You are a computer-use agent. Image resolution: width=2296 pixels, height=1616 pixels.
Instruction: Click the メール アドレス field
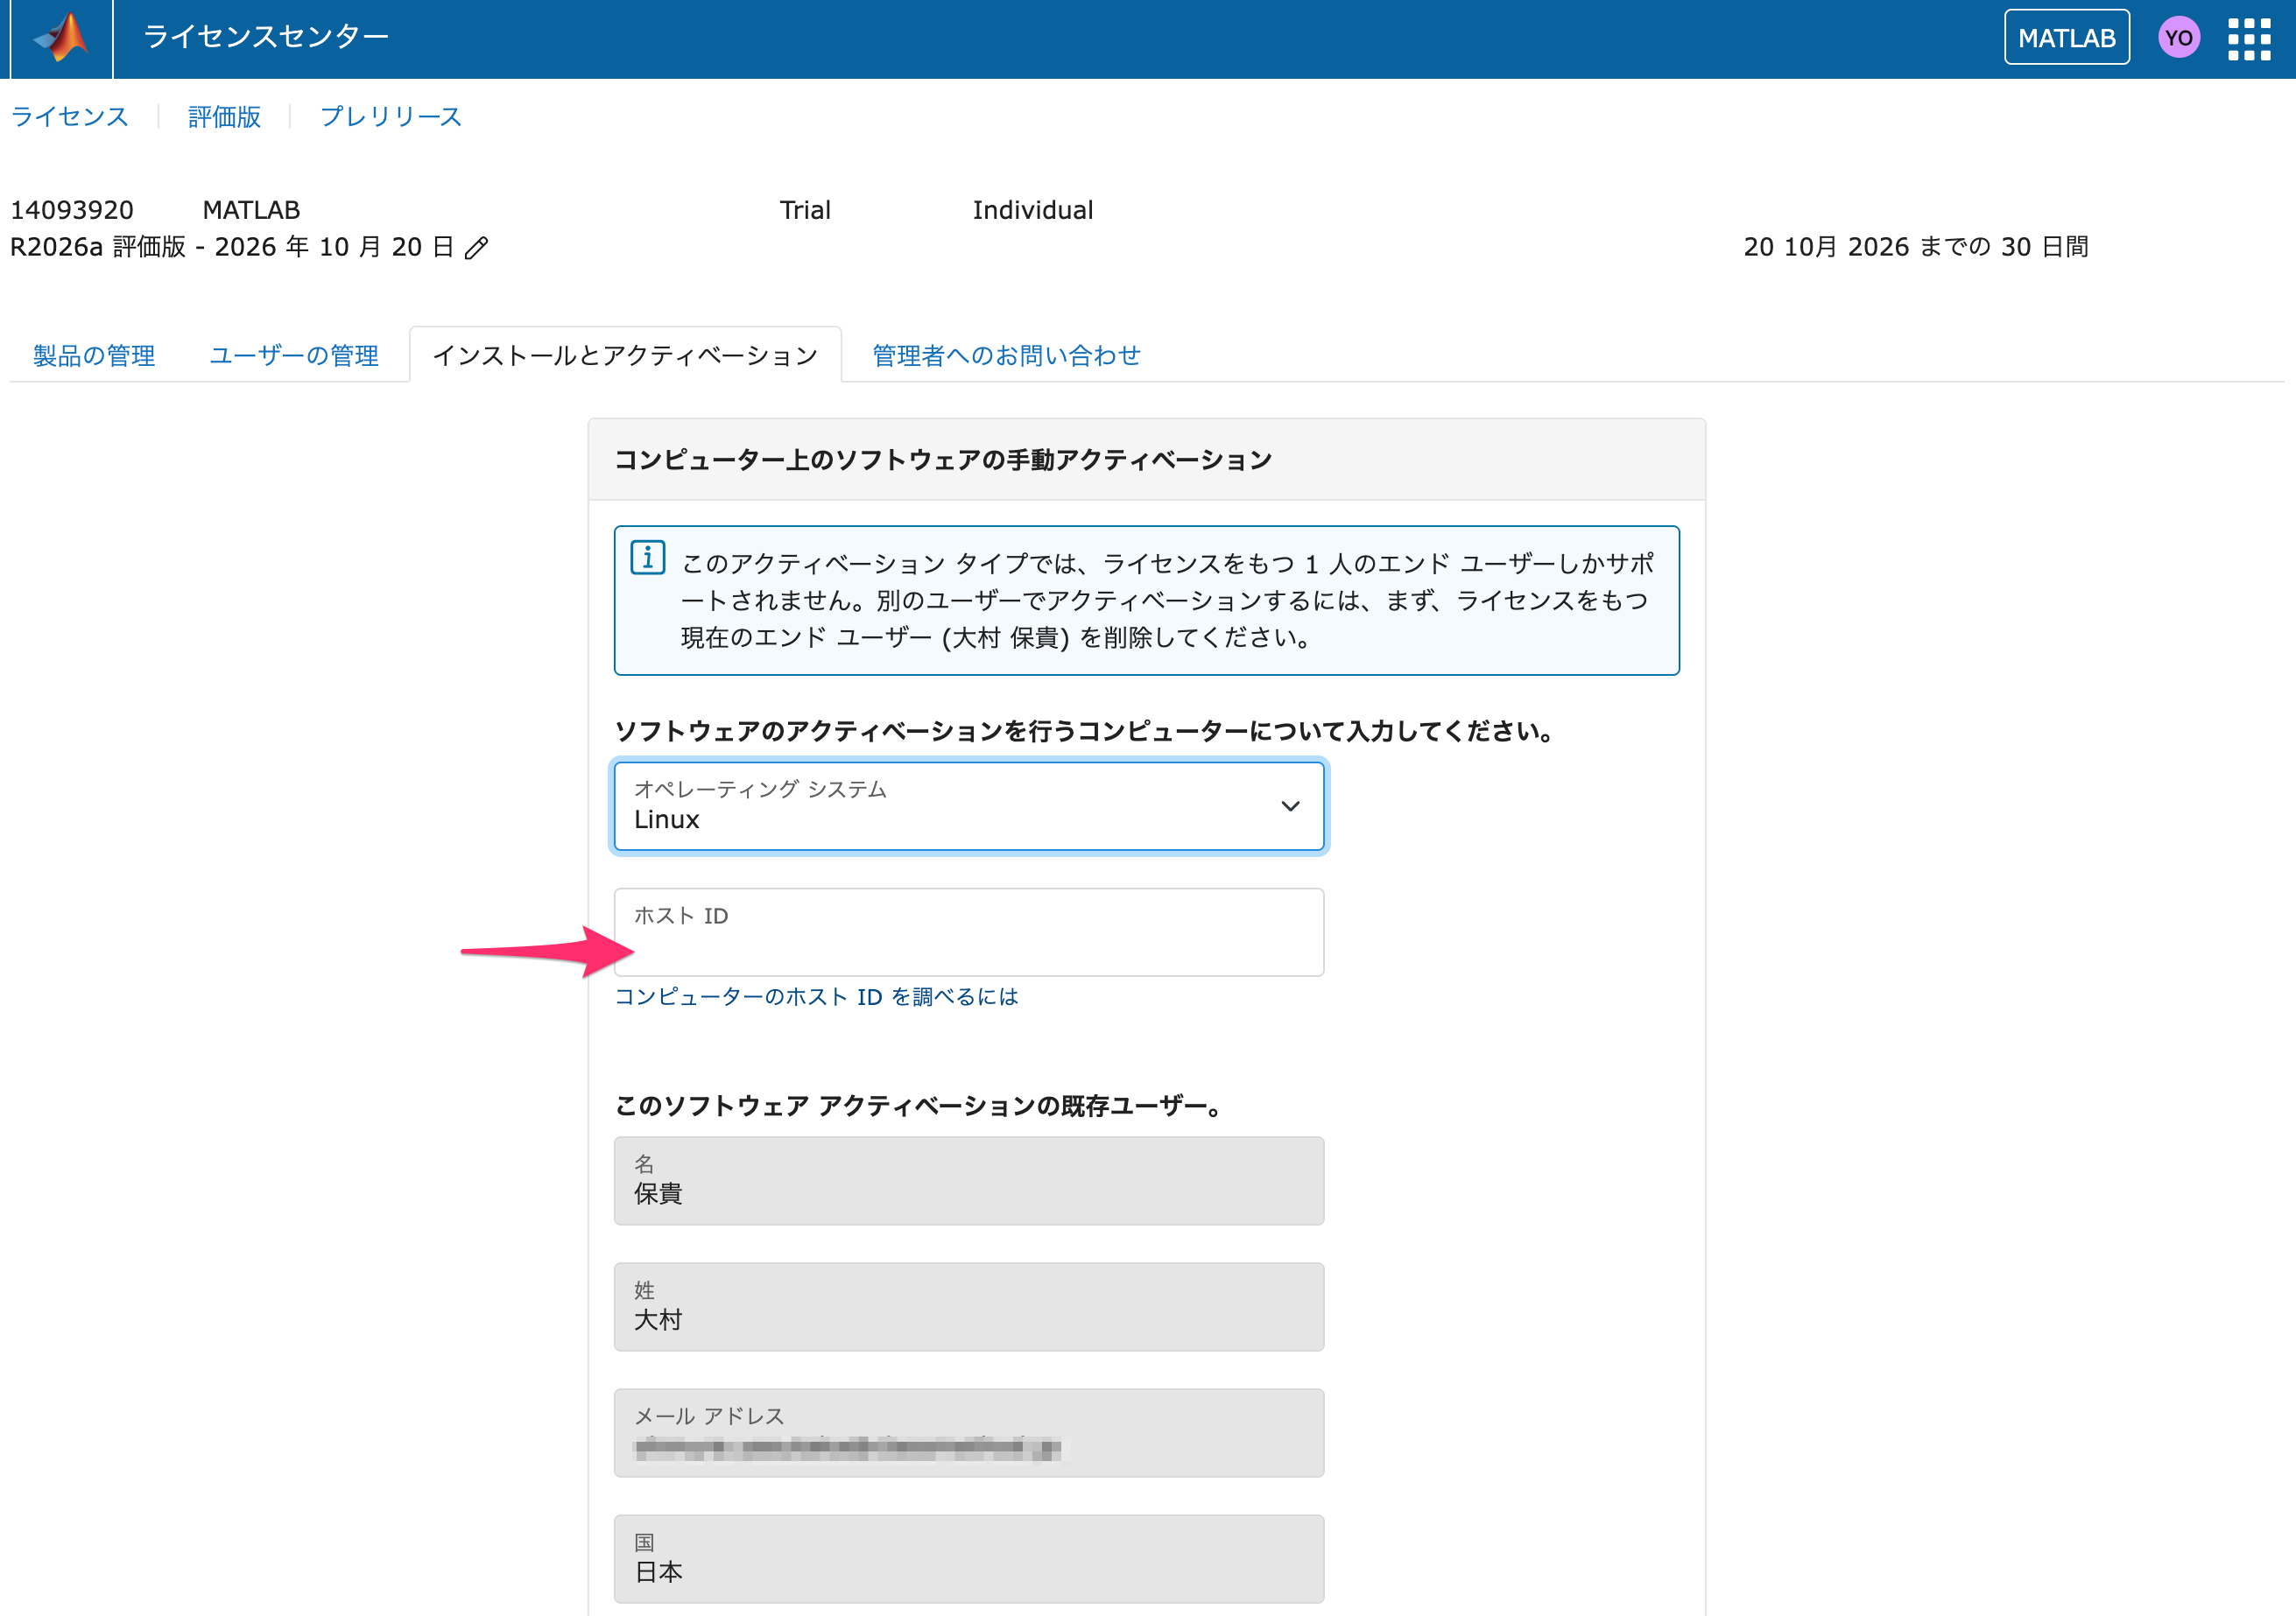969,1433
